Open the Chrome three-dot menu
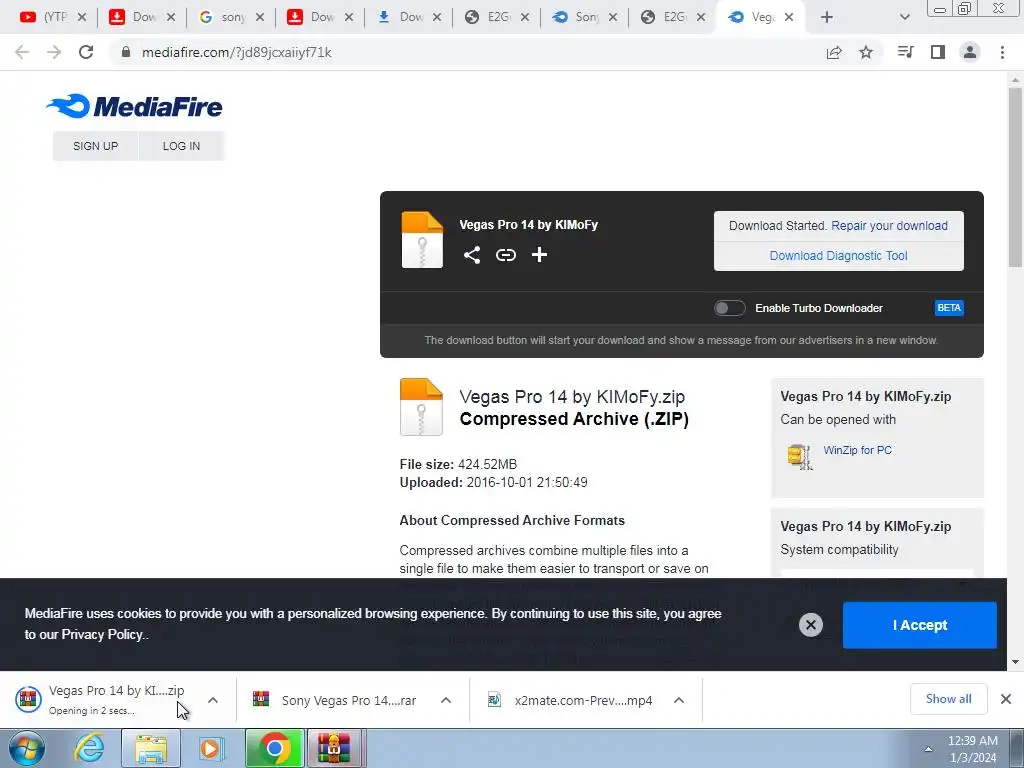1024x768 pixels. 1002,52
